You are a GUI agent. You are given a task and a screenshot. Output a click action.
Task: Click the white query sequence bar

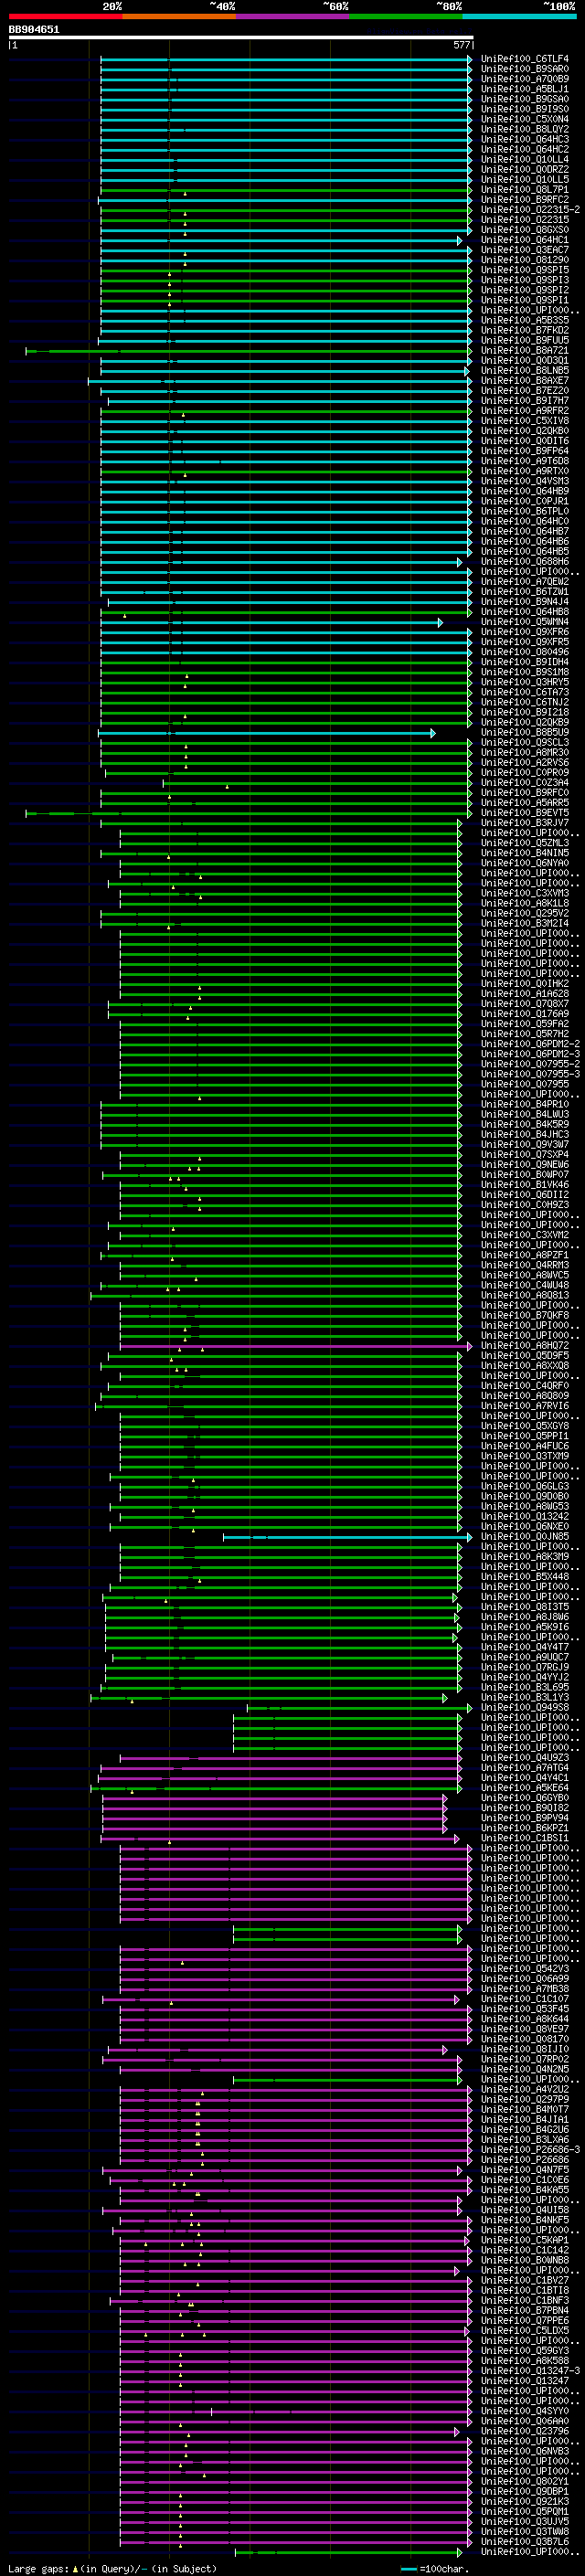(x=241, y=38)
